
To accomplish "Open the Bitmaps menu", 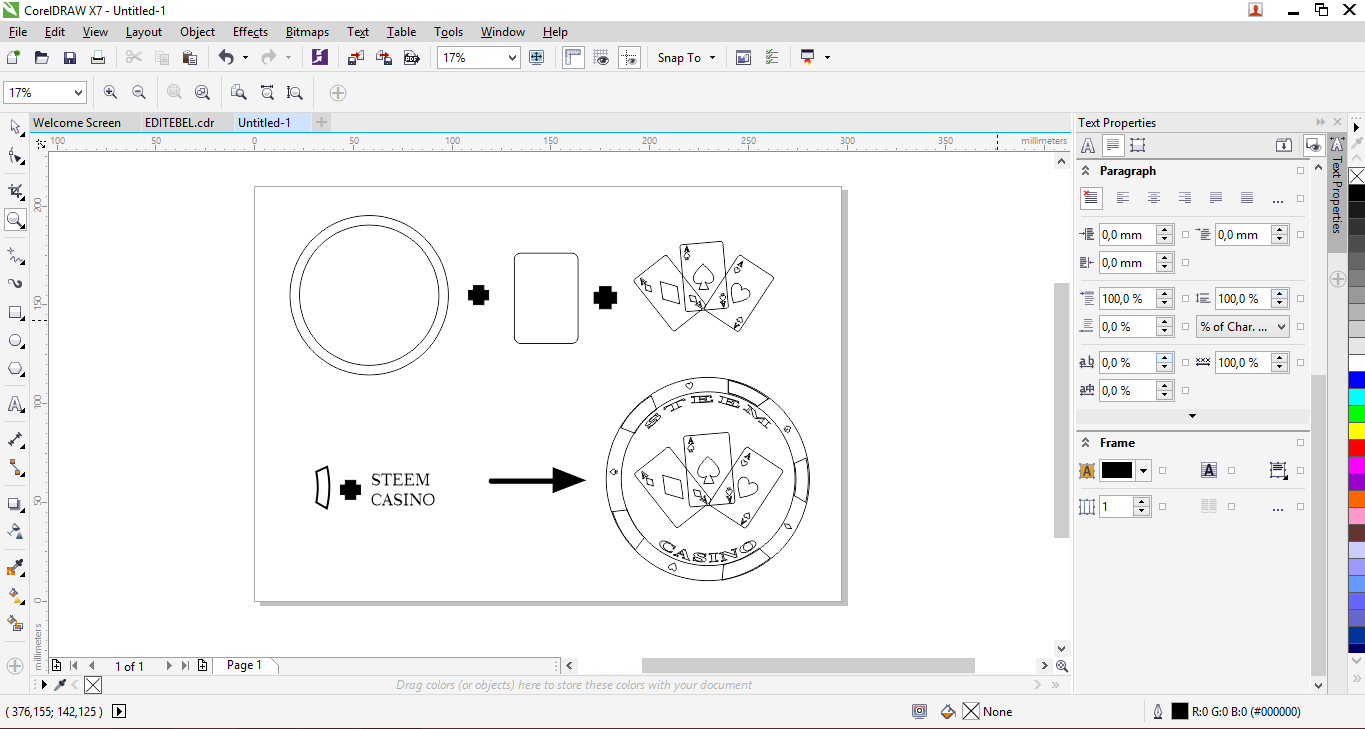I will point(307,32).
